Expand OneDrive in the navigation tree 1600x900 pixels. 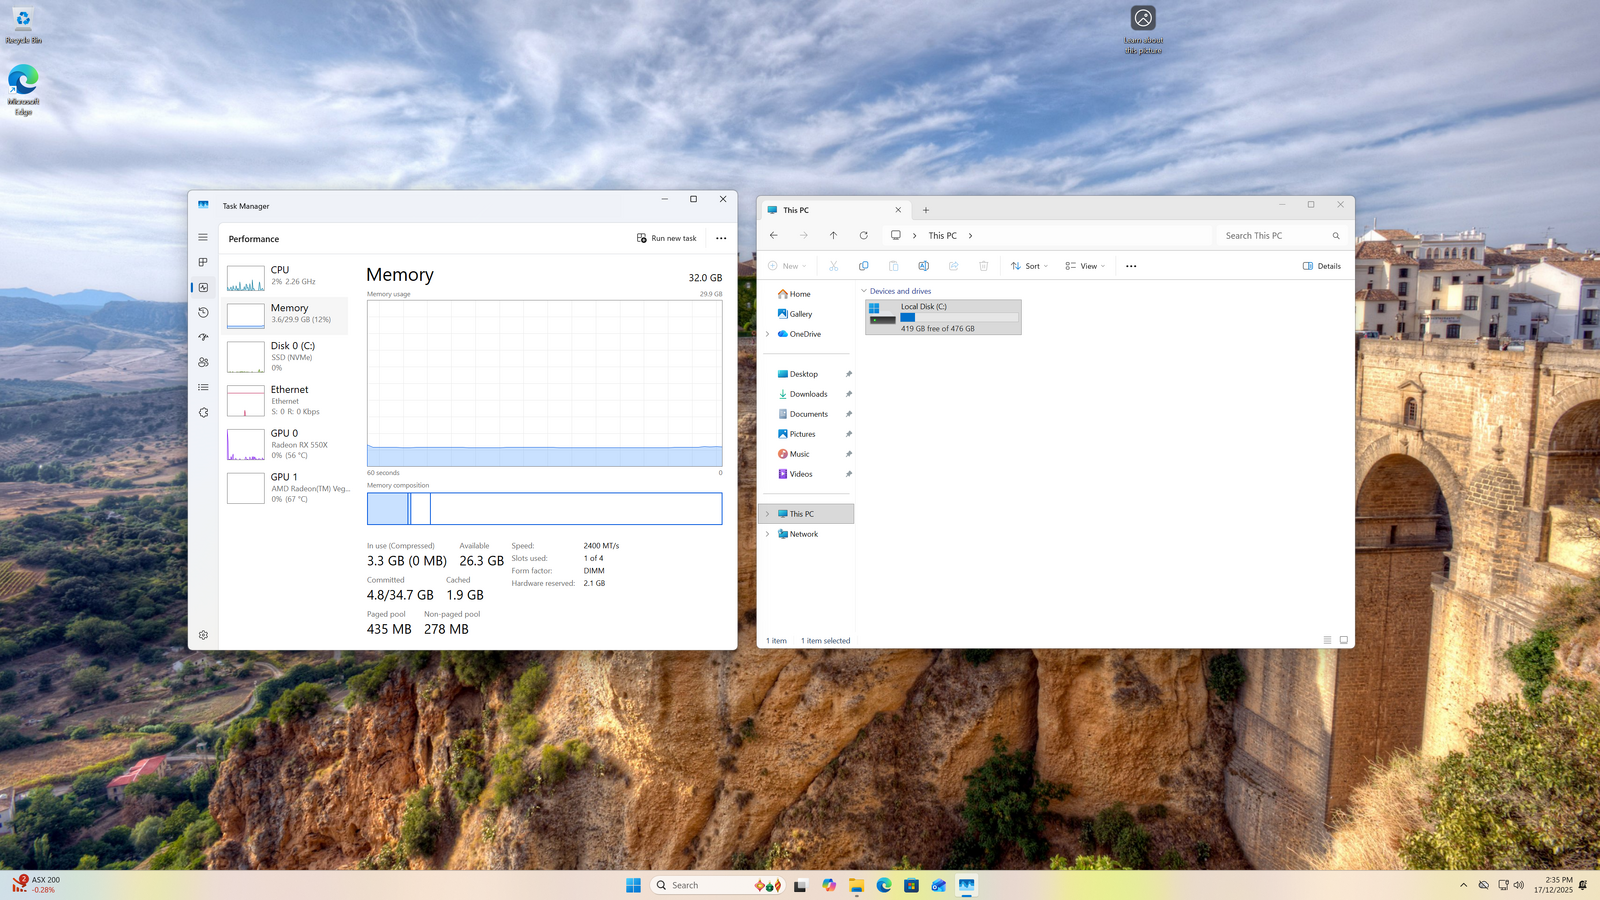(767, 334)
